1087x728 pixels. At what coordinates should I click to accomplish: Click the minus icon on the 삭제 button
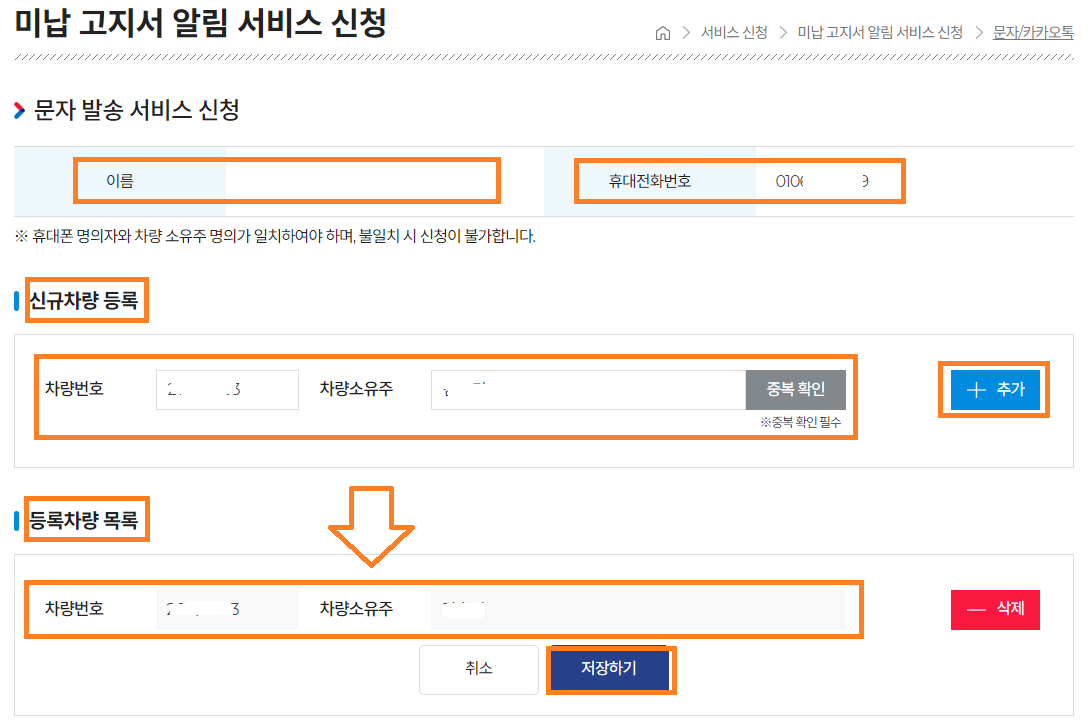(978, 609)
